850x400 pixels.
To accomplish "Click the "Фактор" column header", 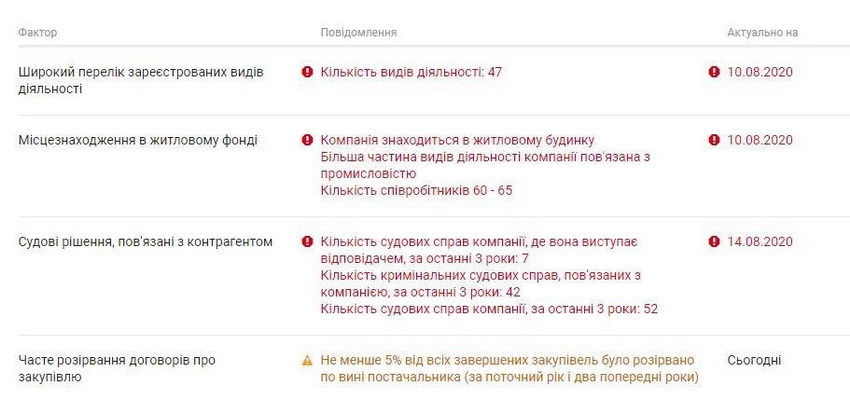I will [x=38, y=32].
